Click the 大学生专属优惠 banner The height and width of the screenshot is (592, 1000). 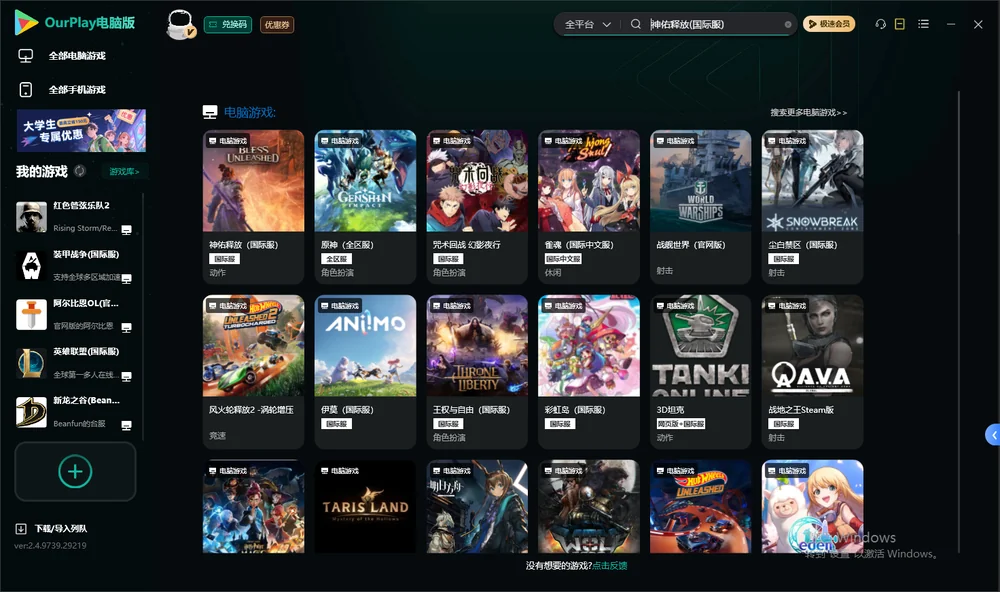(x=81, y=131)
